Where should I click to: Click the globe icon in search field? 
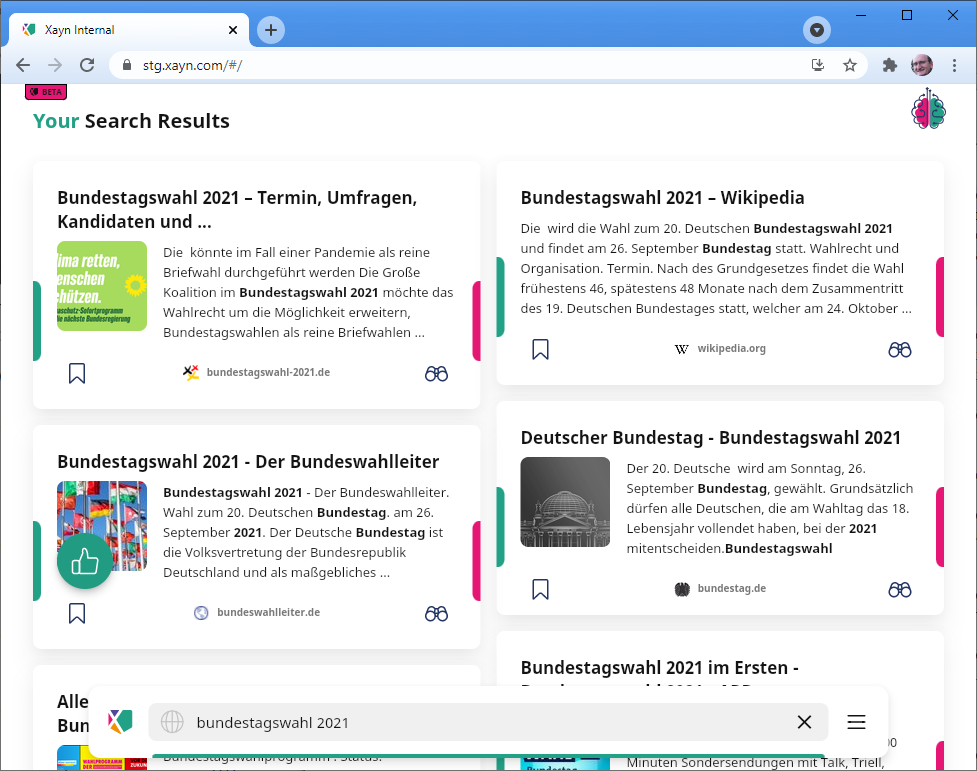coord(172,722)
